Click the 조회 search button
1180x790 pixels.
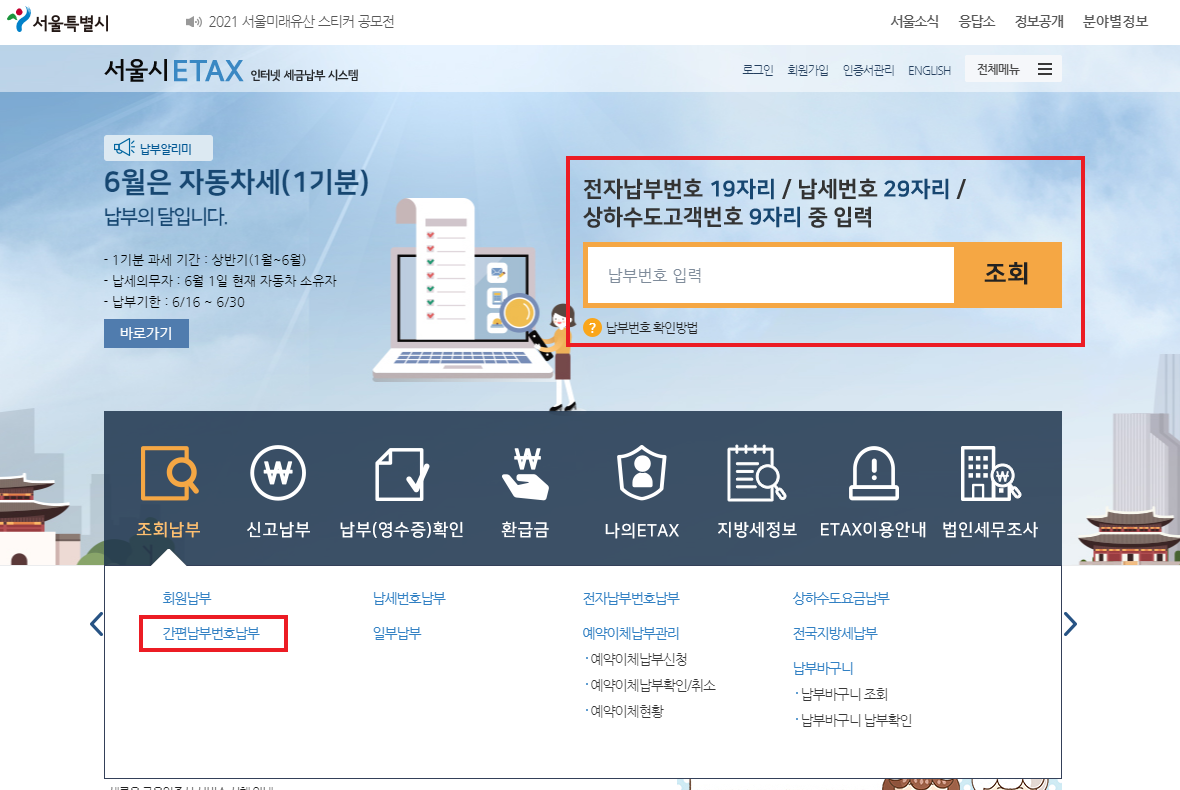pos(1007,275)
